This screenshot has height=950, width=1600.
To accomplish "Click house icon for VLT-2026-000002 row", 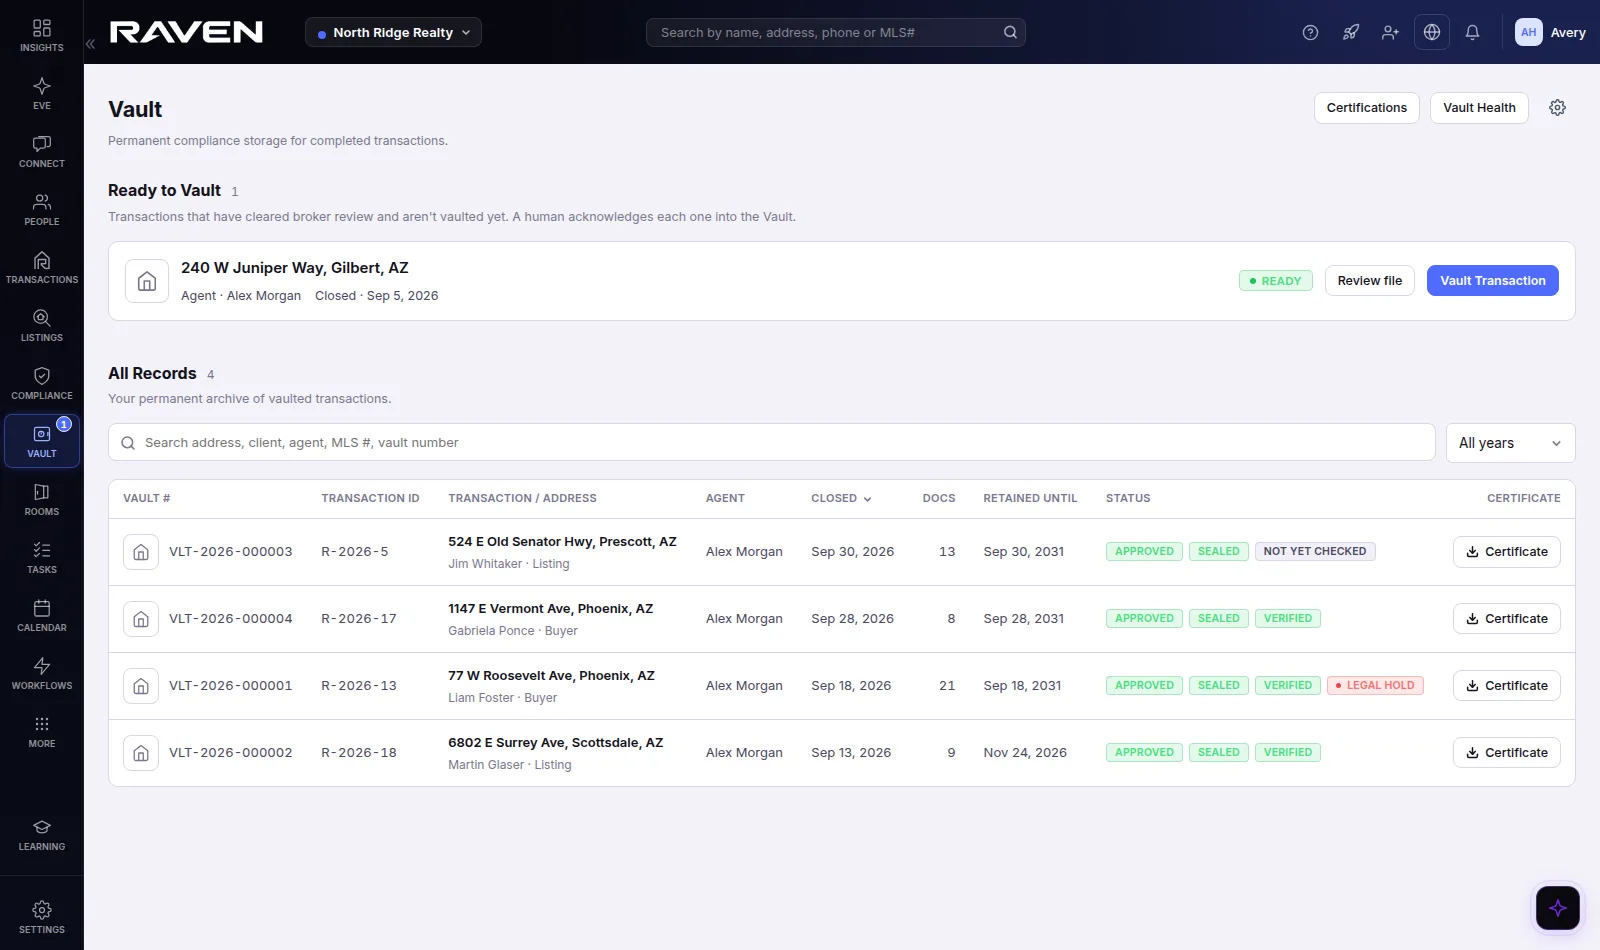I will point(141,753).
